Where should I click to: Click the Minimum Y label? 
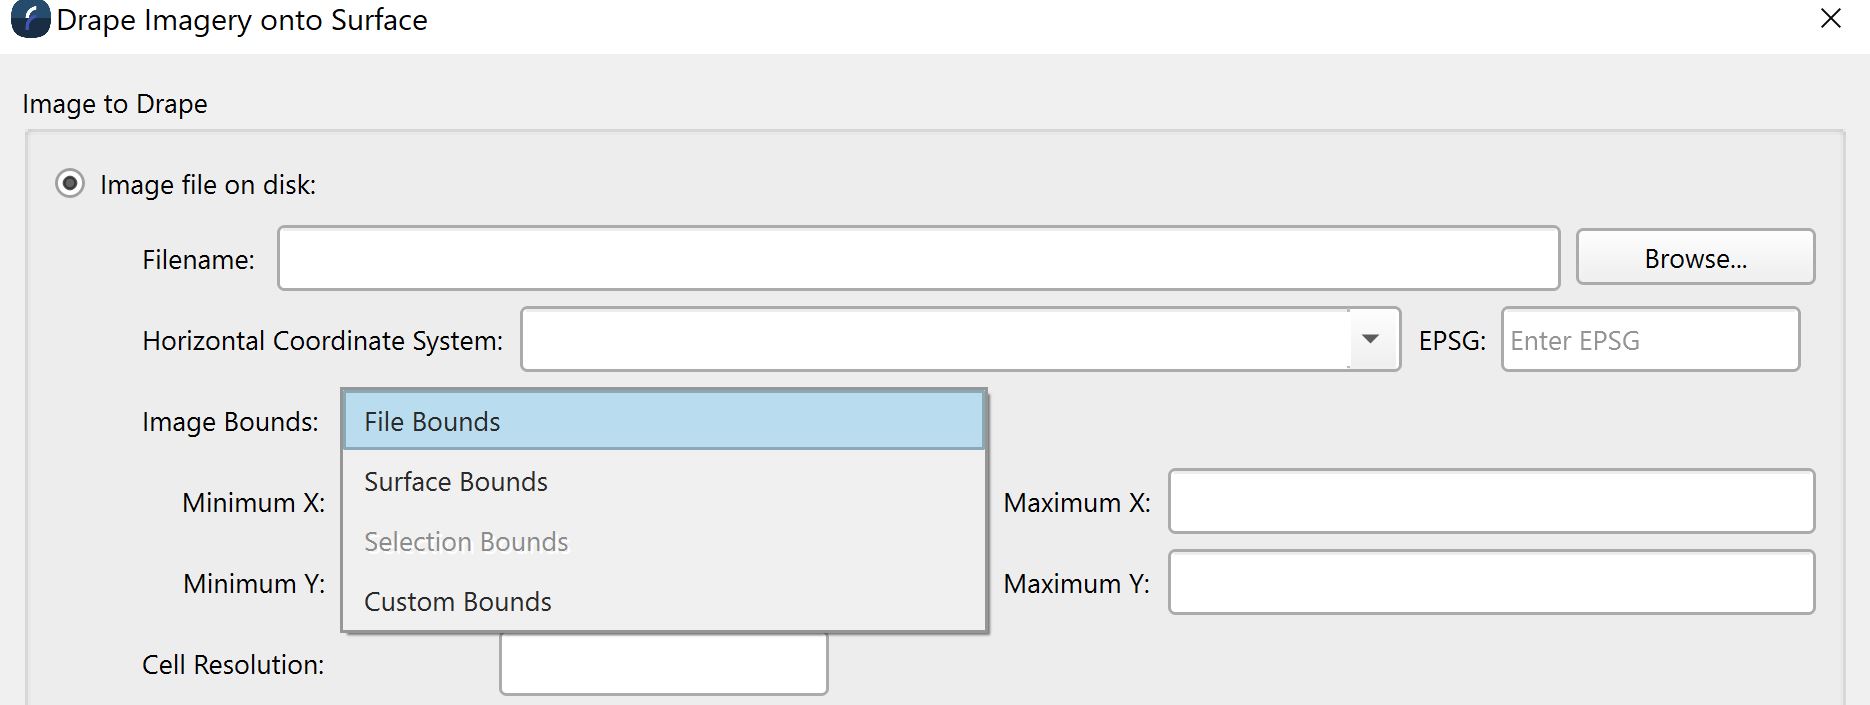[x=253, y=584]
